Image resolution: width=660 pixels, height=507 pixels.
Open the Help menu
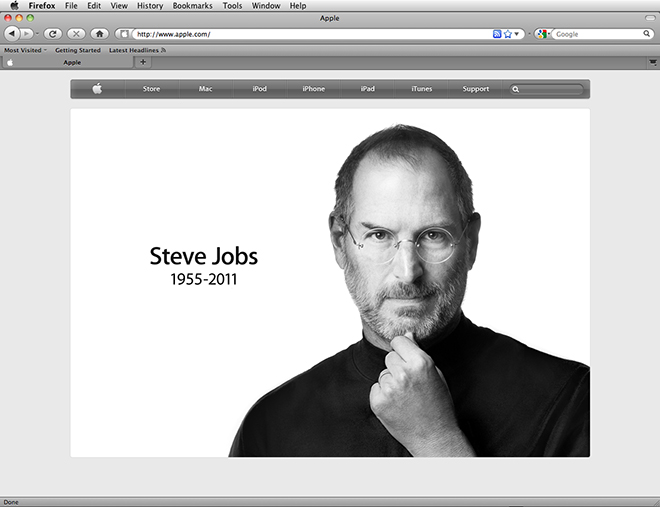(298, 5)
